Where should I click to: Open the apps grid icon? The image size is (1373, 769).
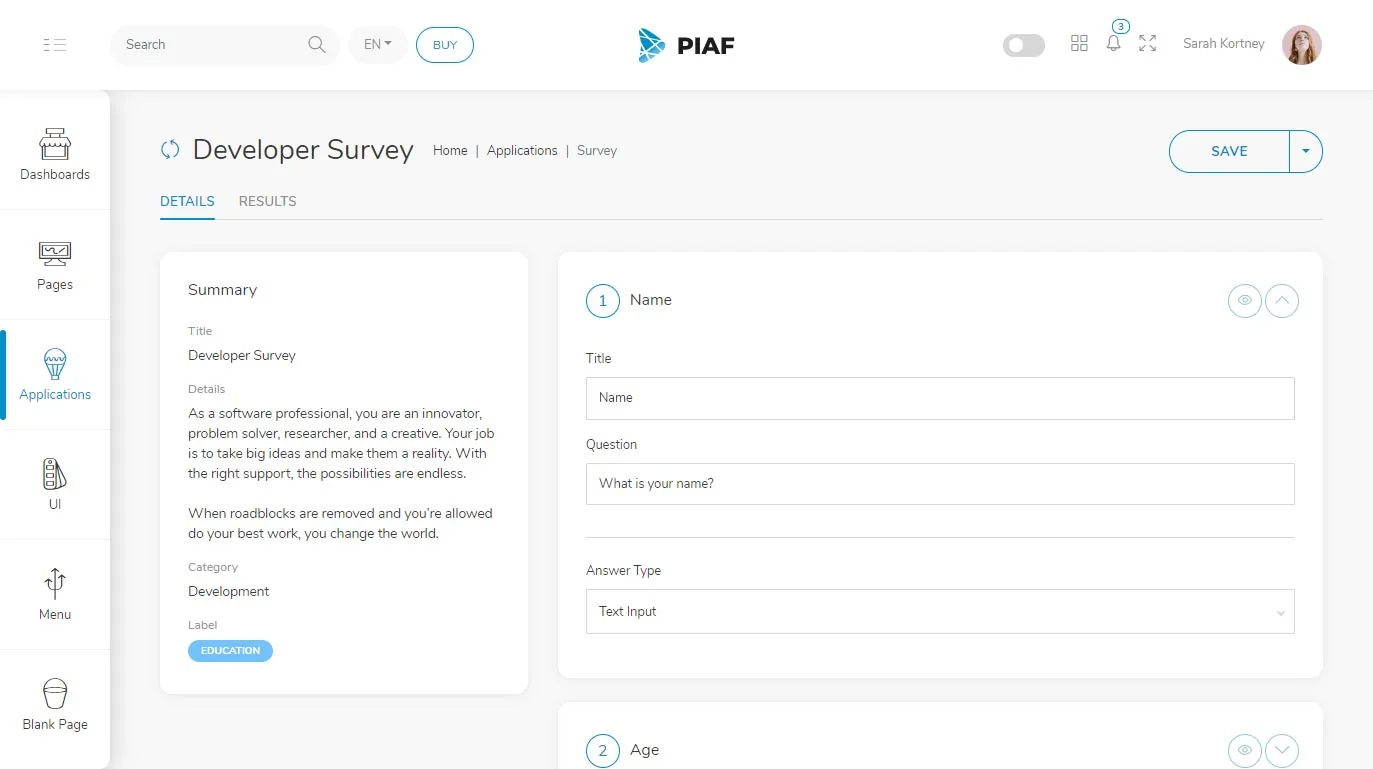[1079, 43]
